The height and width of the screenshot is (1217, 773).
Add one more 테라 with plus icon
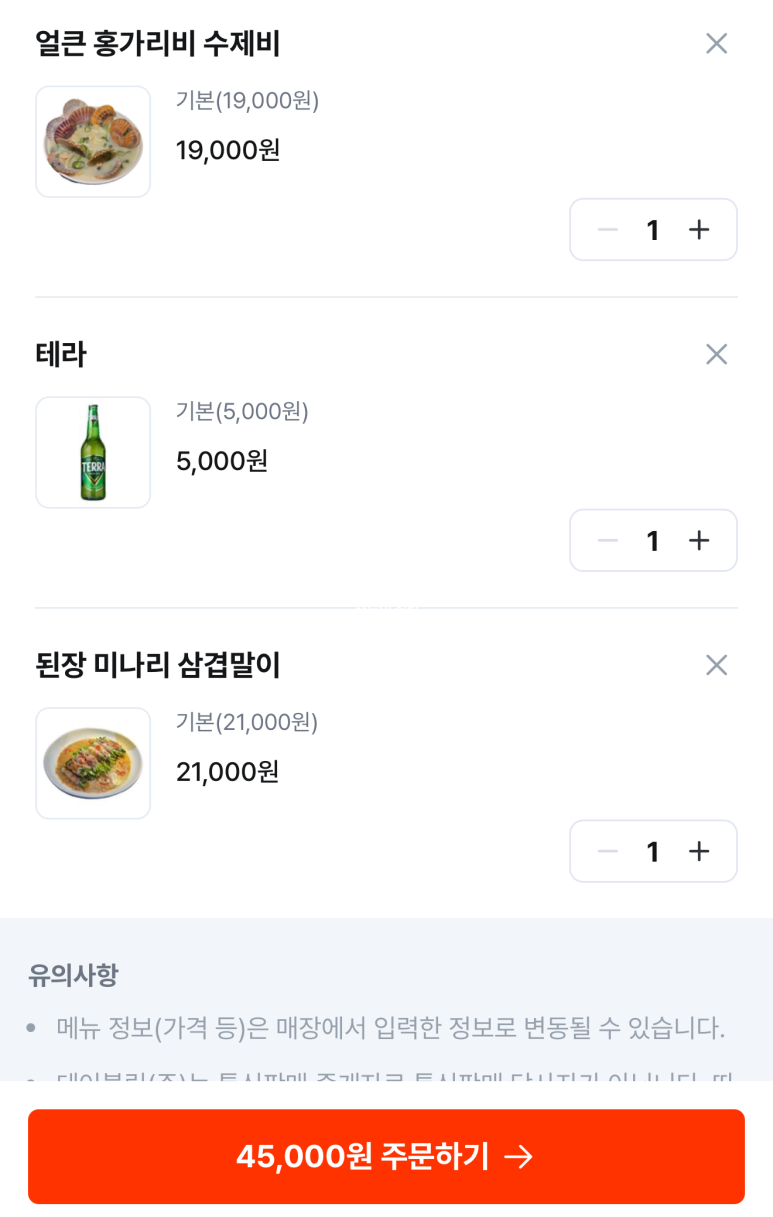point(699,541)
